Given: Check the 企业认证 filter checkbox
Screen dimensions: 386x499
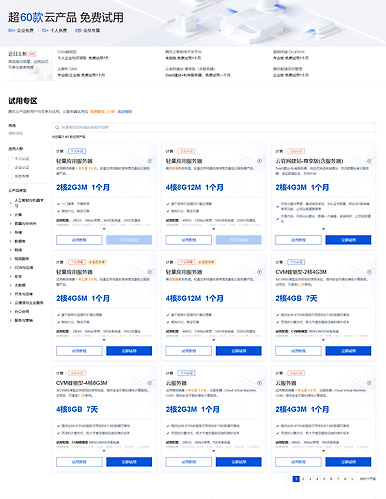Looking at the screenshot, I should (x=10, y=167).
